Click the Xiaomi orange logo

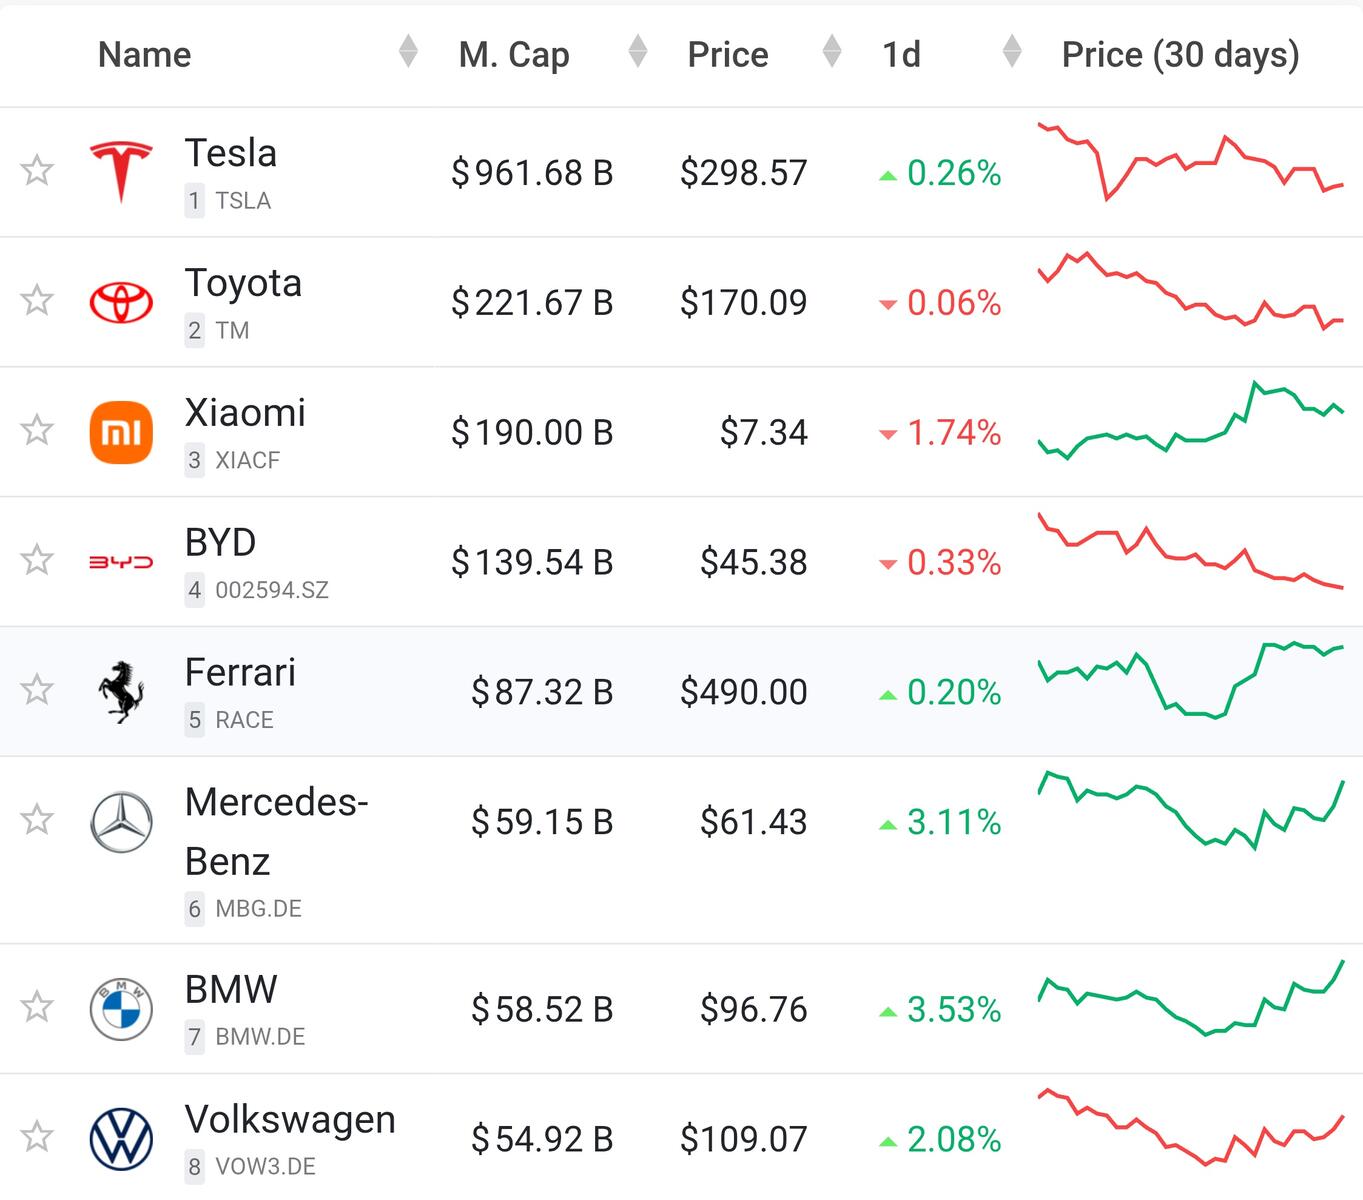(121, 432)
